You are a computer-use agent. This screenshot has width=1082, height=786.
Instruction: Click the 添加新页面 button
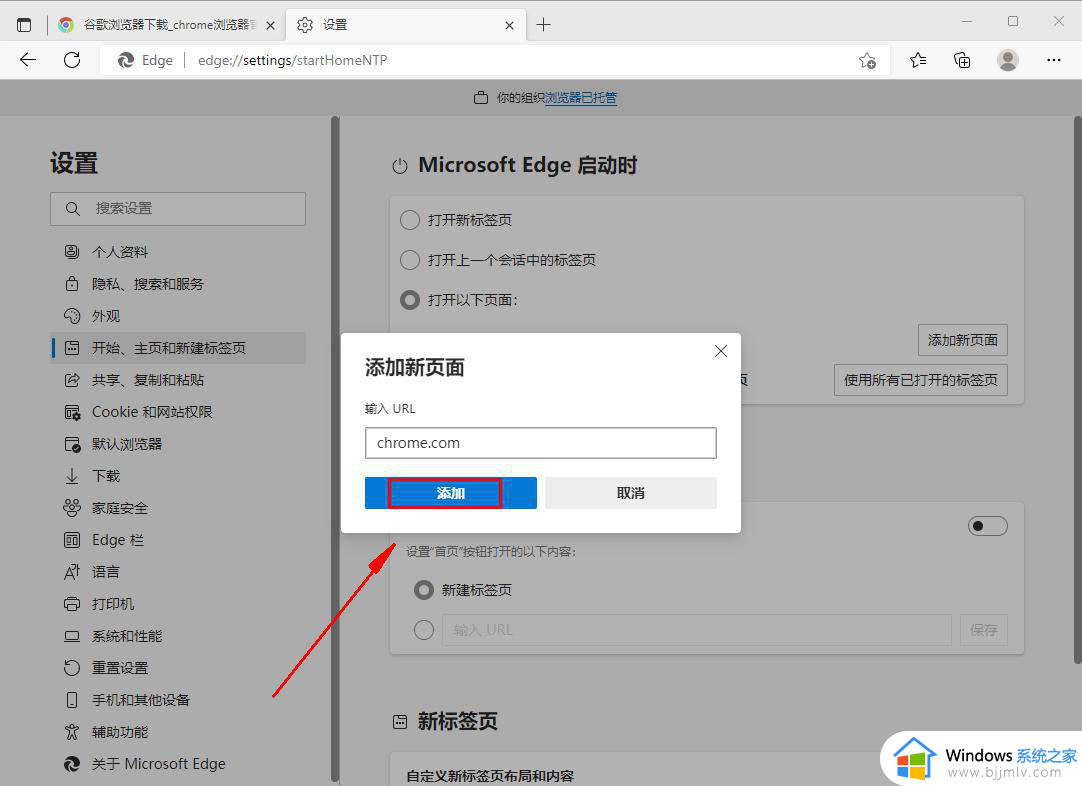pos(963,340)
